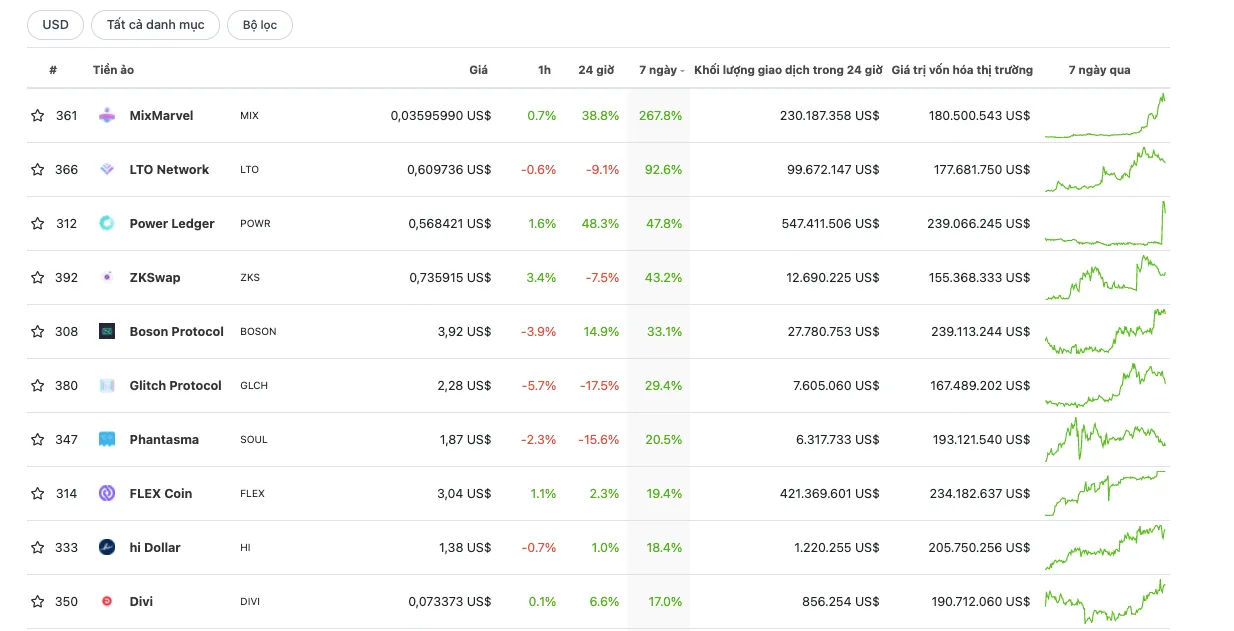Click the Boson Protocol coin logo

[x=107, y=332]
